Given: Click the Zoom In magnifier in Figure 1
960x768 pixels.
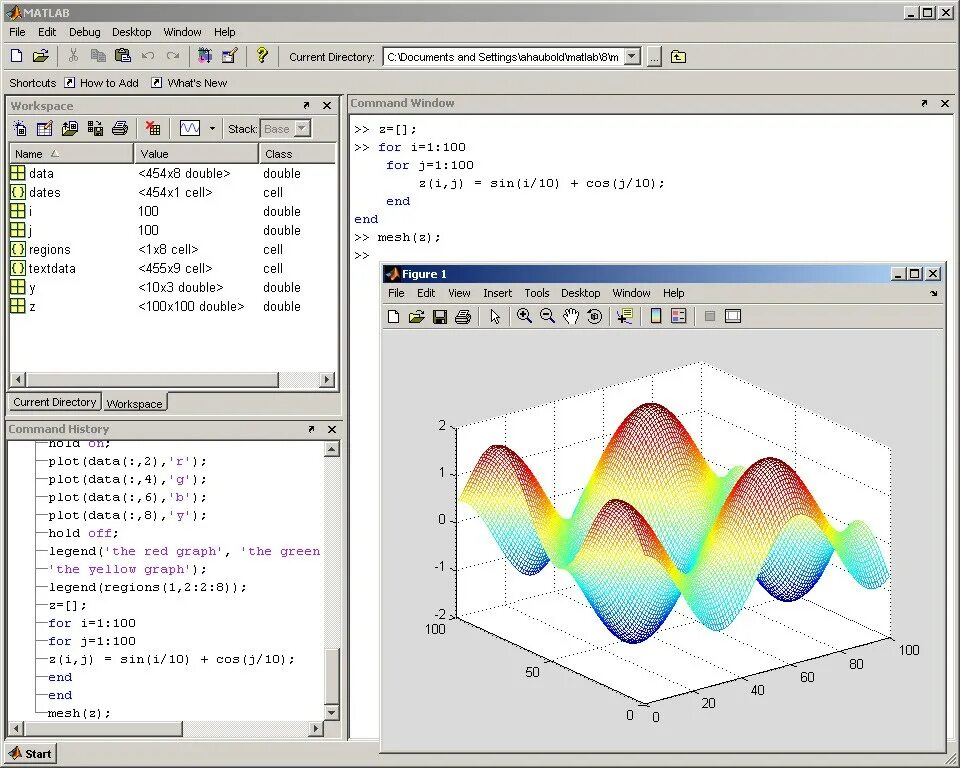Looking at the screenshot, I should pyautogui.click(x=524, y=316).
